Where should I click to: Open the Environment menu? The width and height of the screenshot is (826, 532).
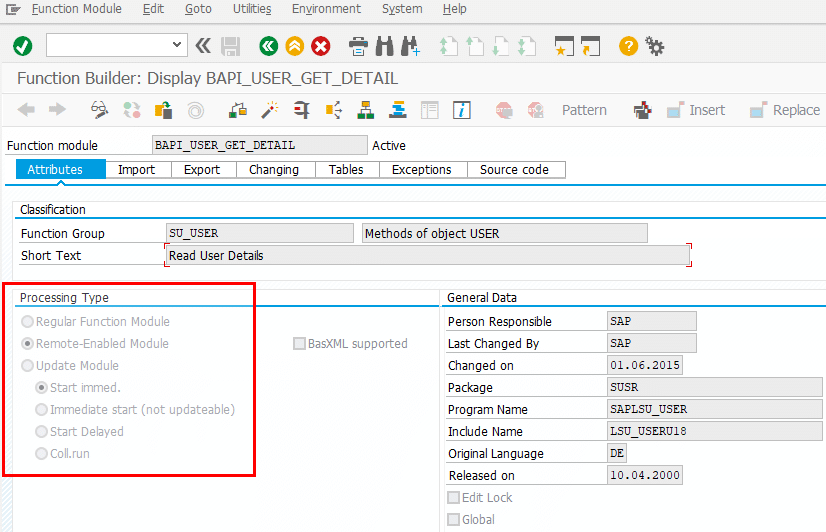coord(327,9)
